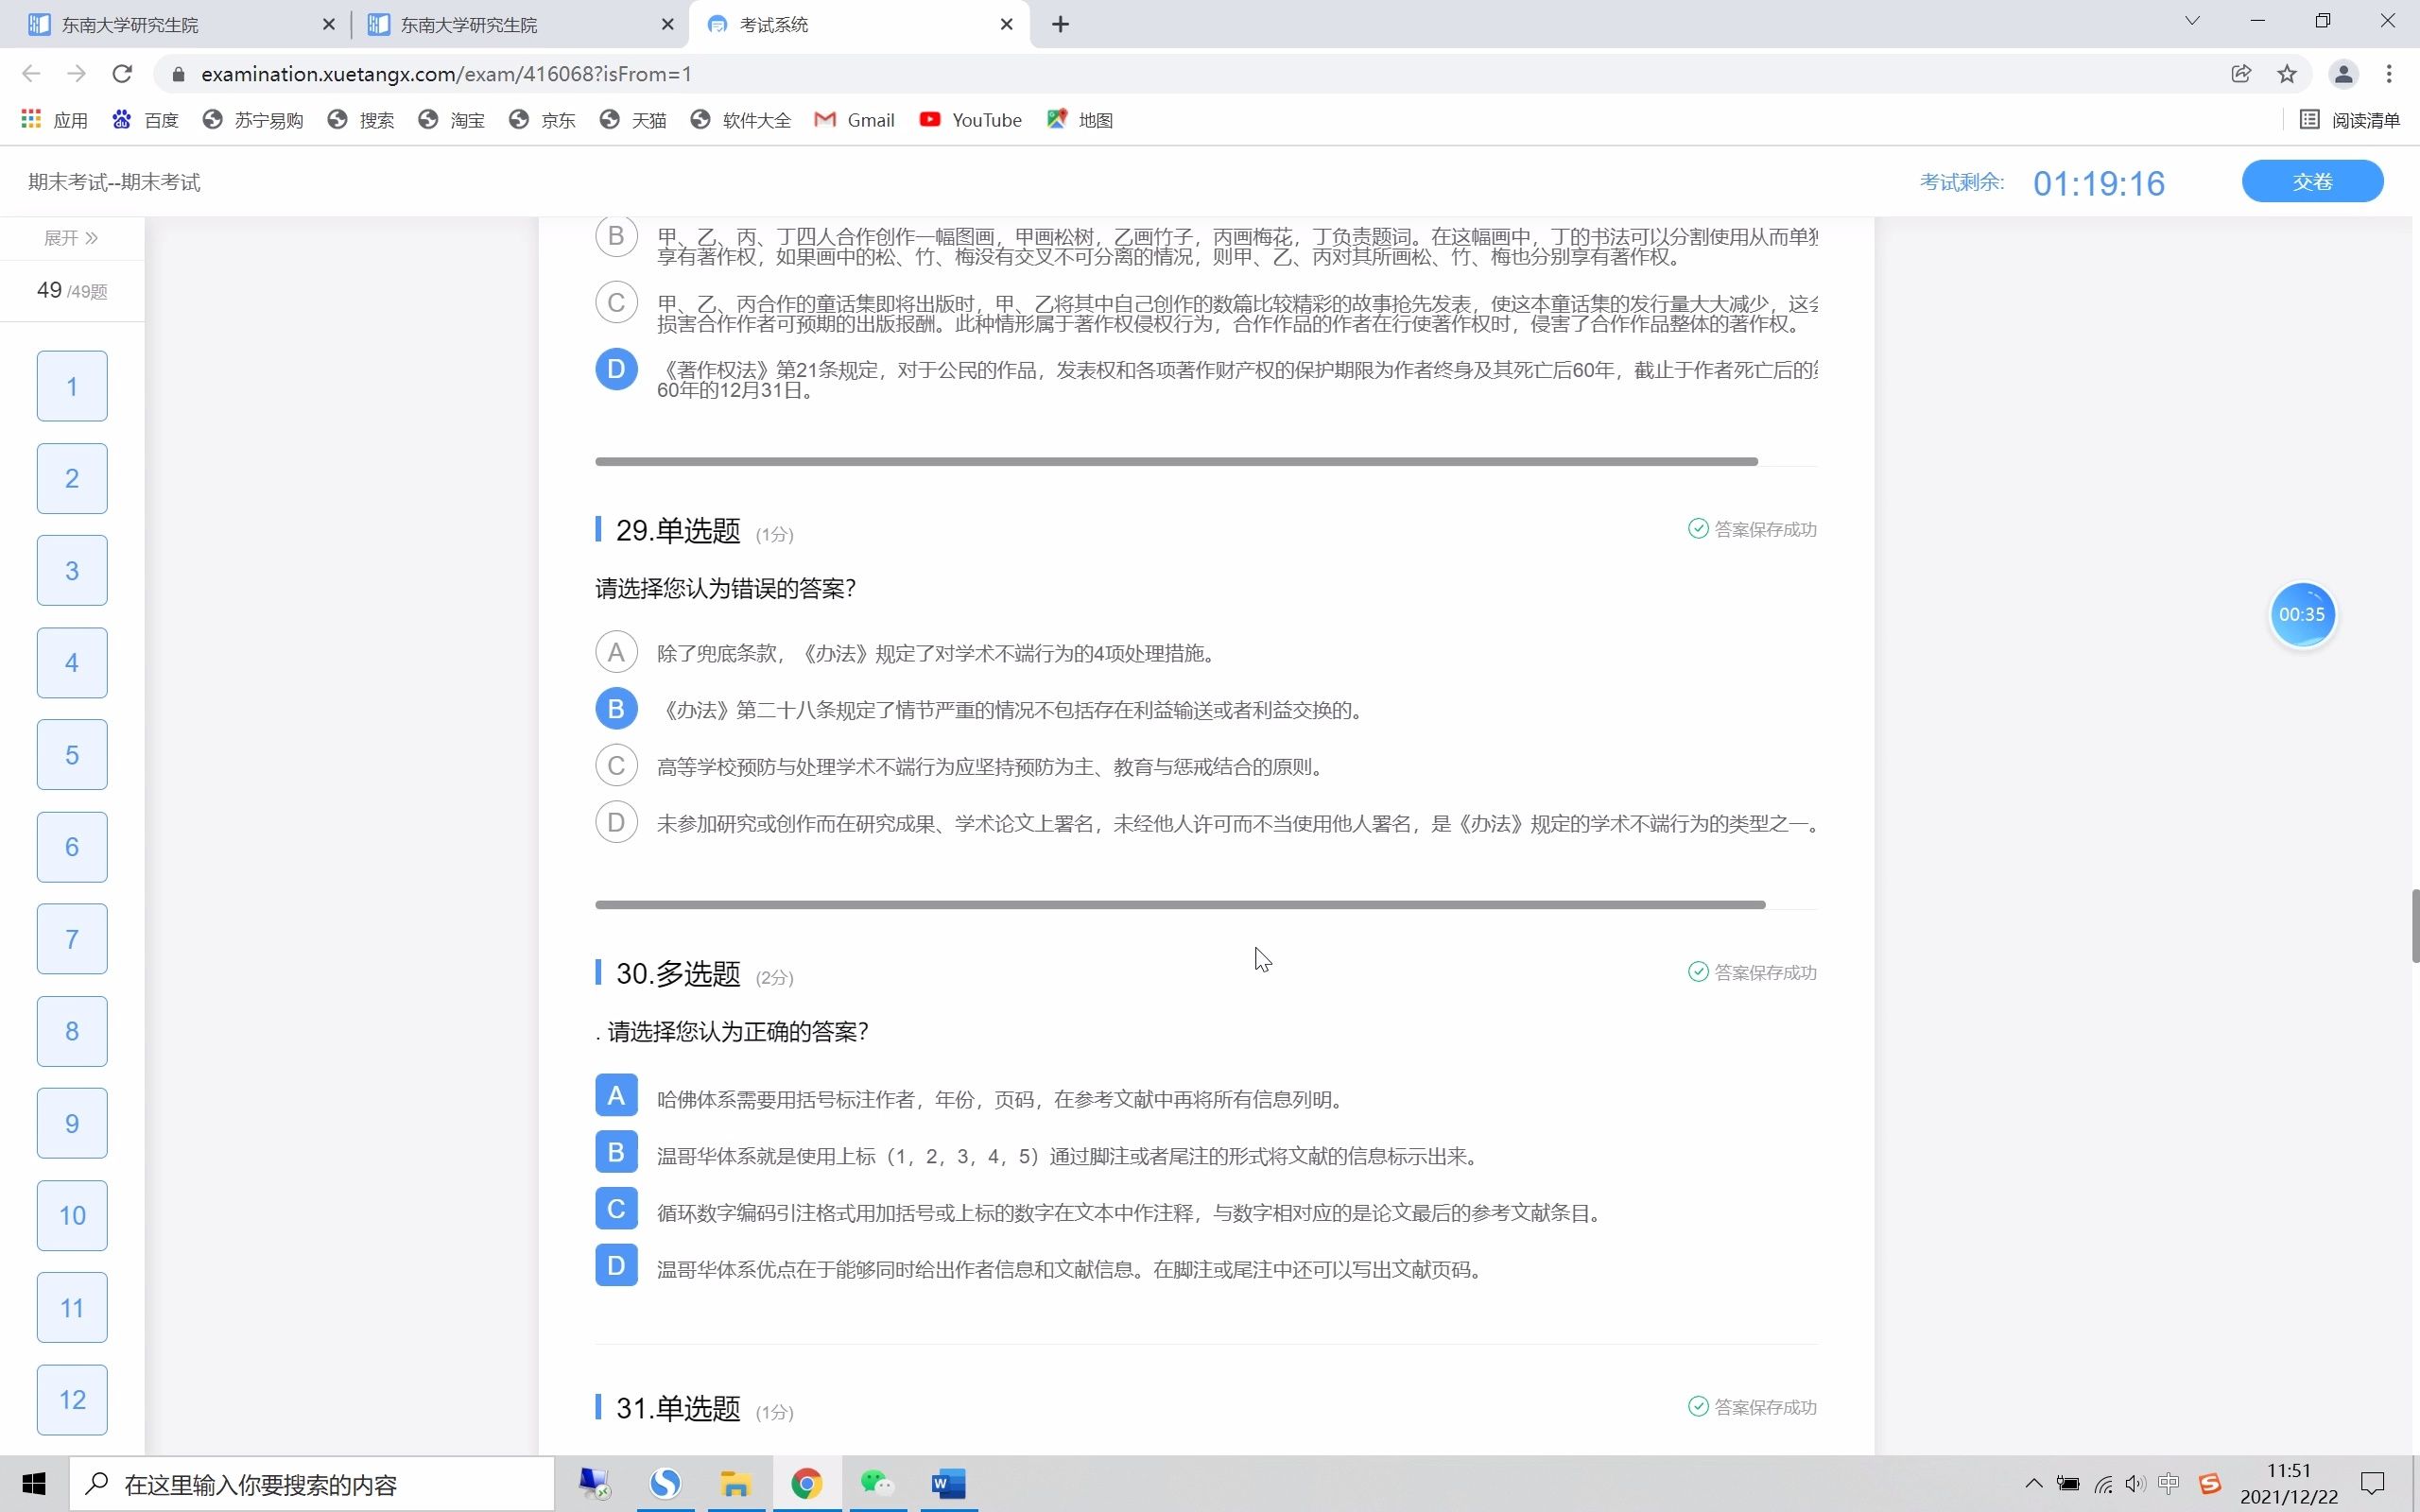Open WeChat from the taskbar
The height and width of the screenshot is (1512, 2420).
(x=877, y=1484)
